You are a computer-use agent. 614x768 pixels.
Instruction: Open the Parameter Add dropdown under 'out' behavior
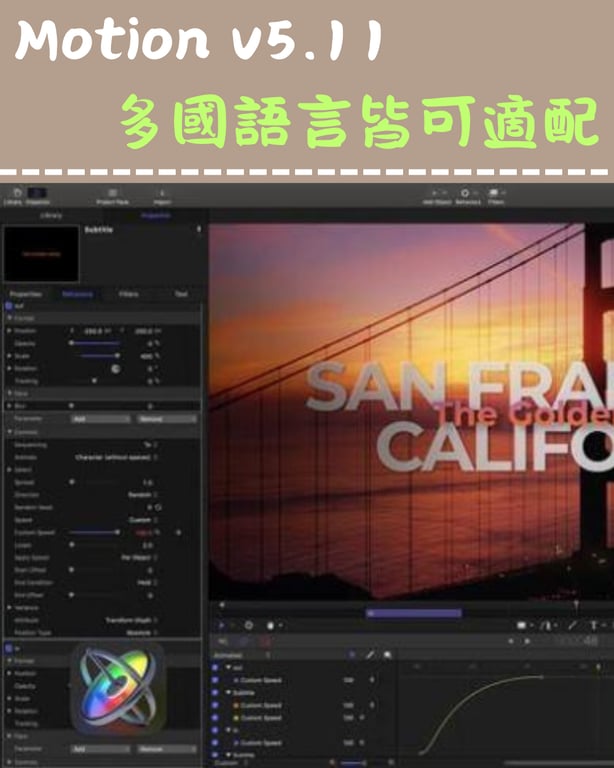100,419
